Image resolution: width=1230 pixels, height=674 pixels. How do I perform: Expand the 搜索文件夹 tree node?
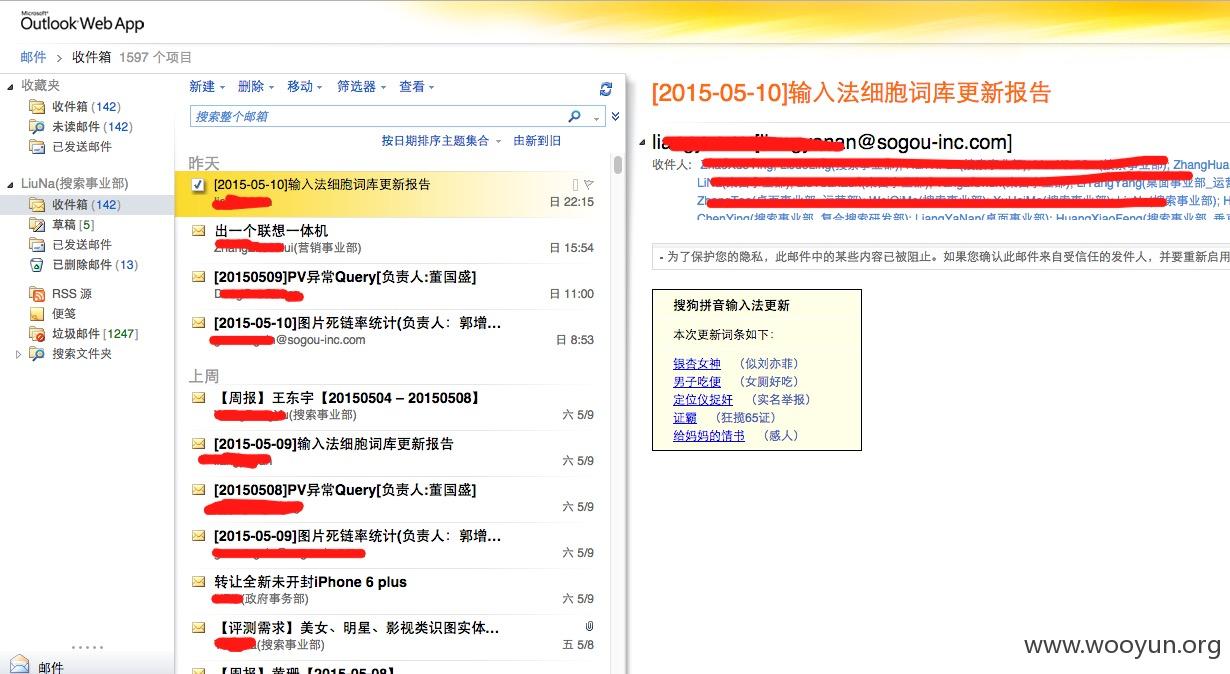(x=19, y=354)
